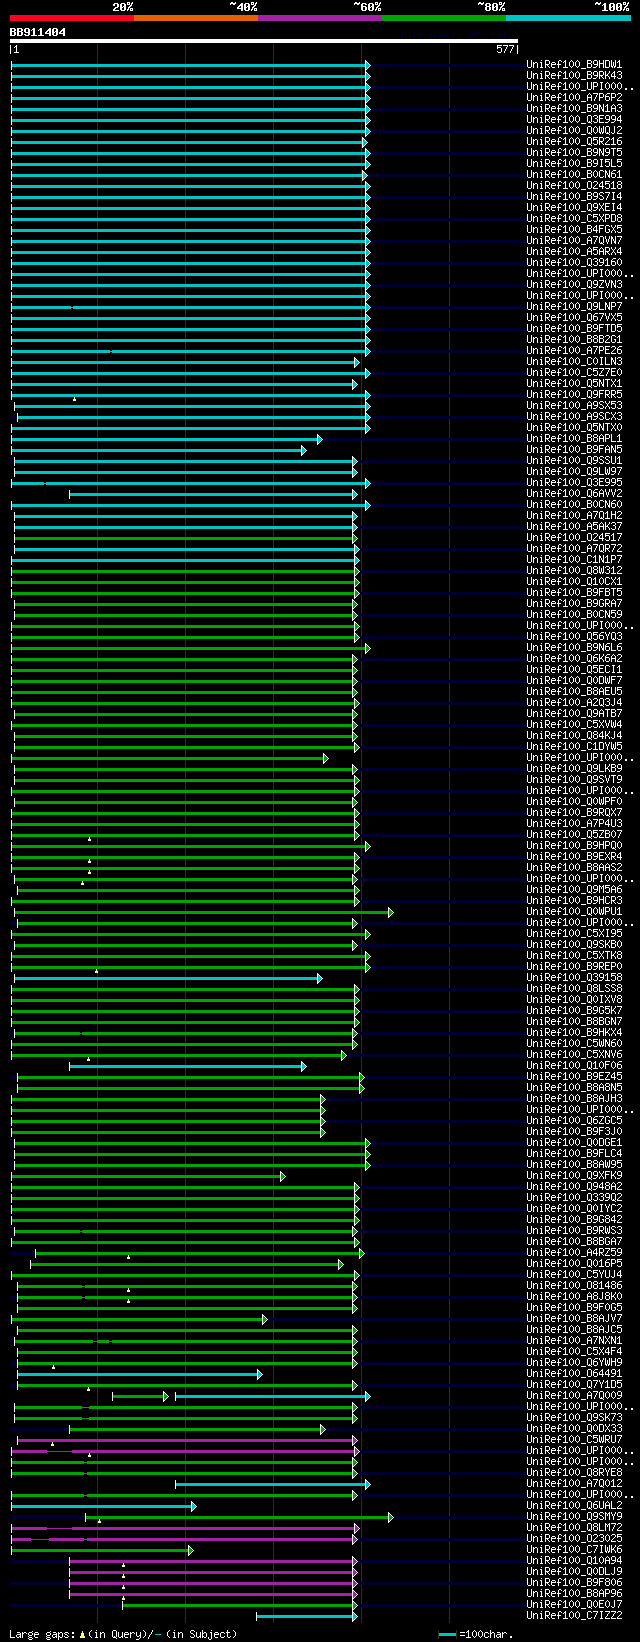Screen dimensions: 640x1642
Task: Select label UniRef100_C5WRU7
Action: pos(574,1440)
